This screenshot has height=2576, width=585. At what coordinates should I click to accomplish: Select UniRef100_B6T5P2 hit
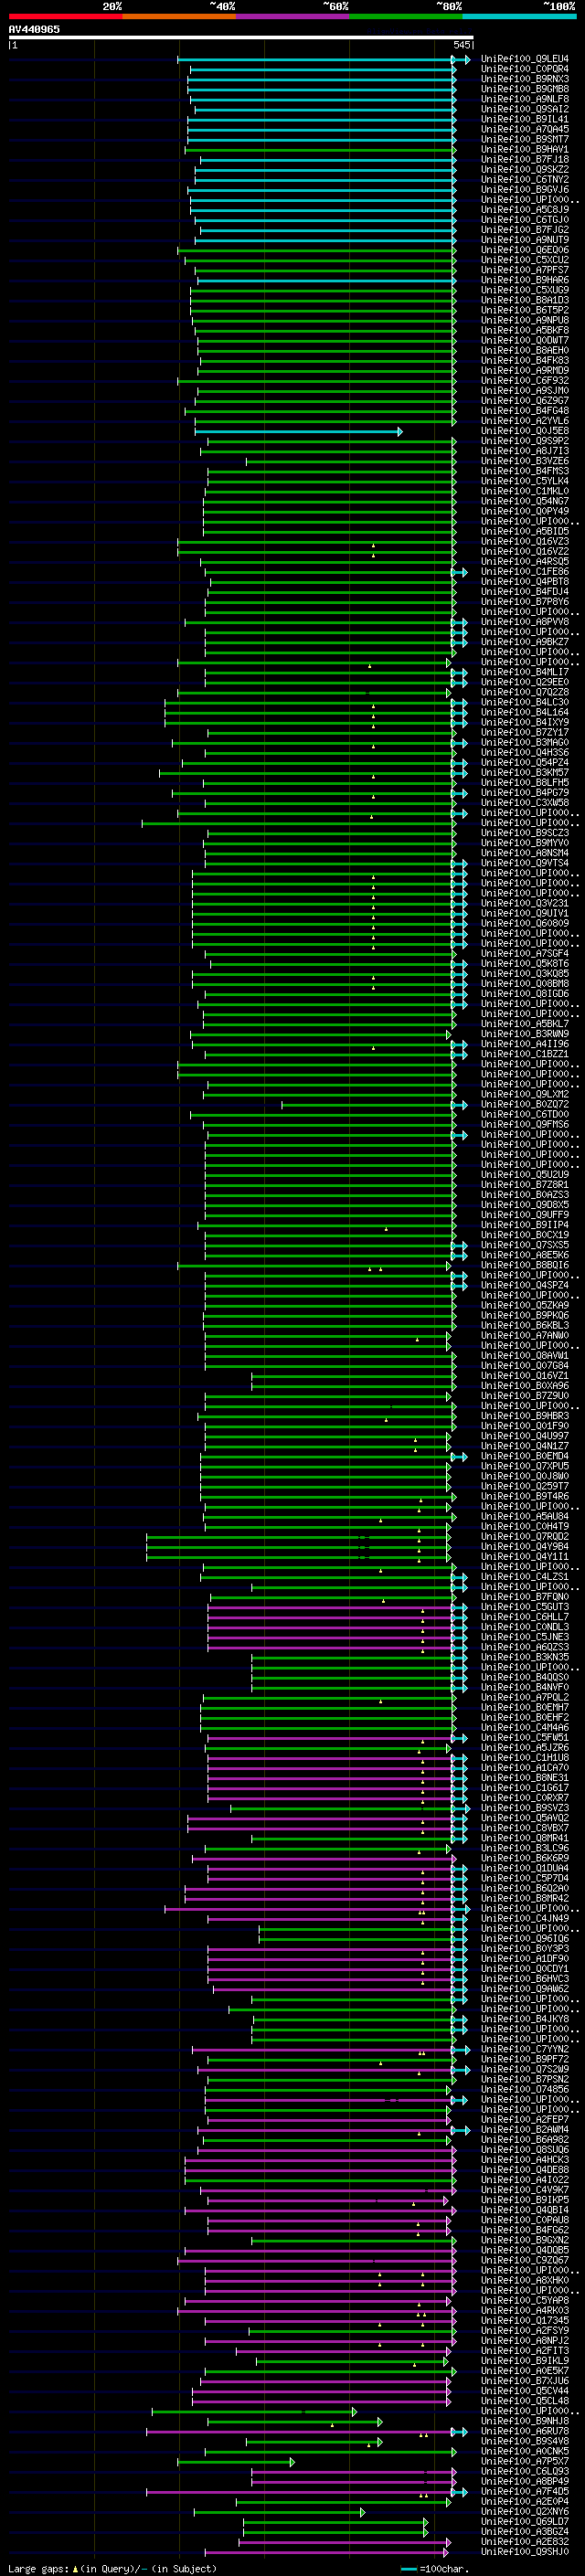(525, 310)
